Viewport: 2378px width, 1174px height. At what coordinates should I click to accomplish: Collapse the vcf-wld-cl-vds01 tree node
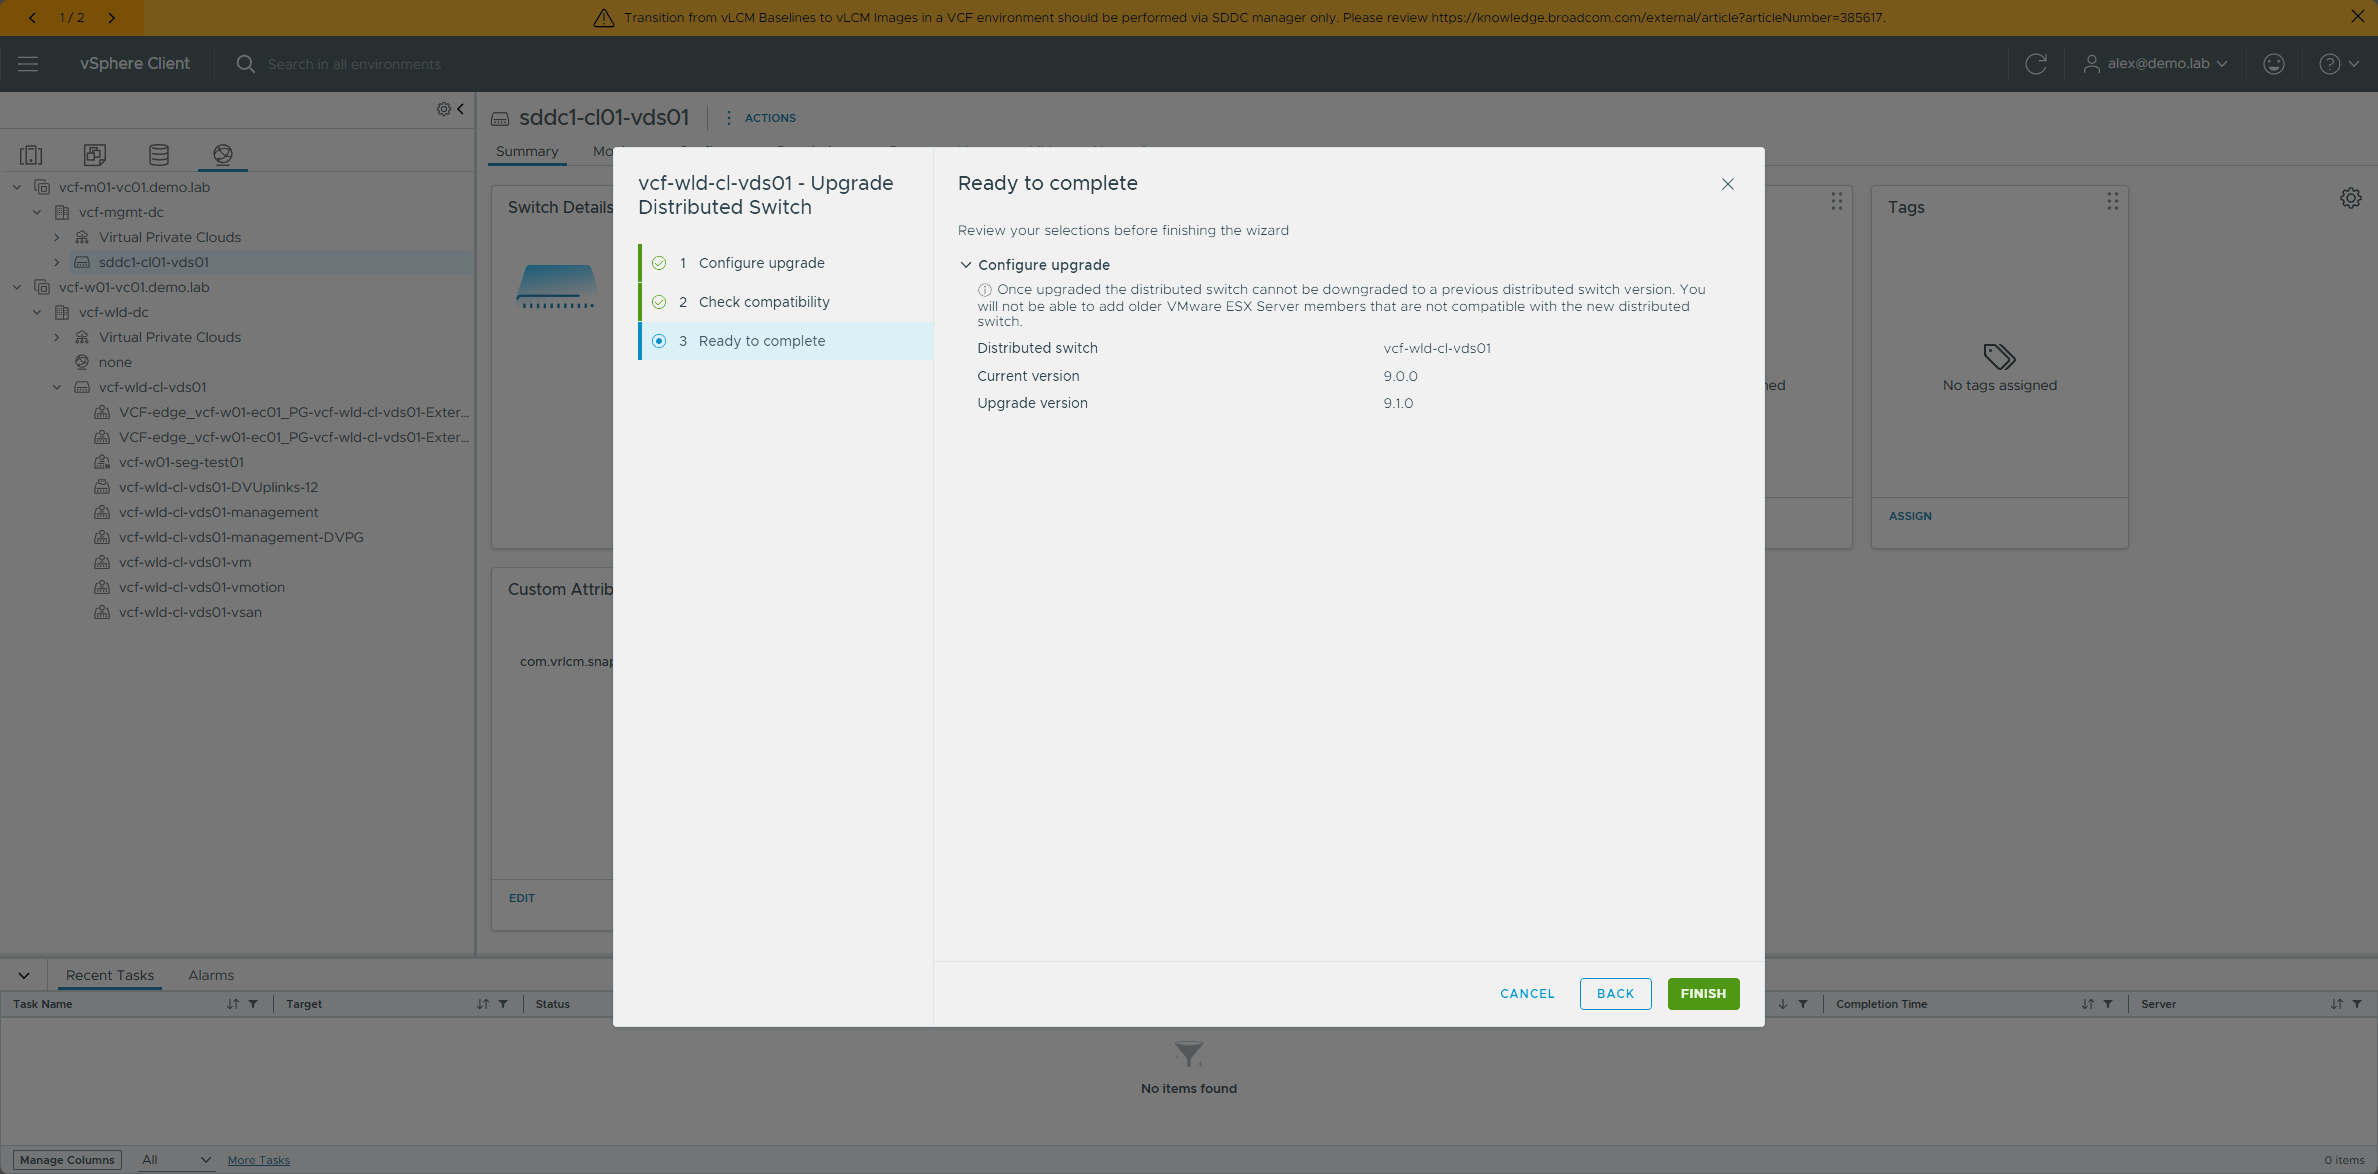coord(57,387)
